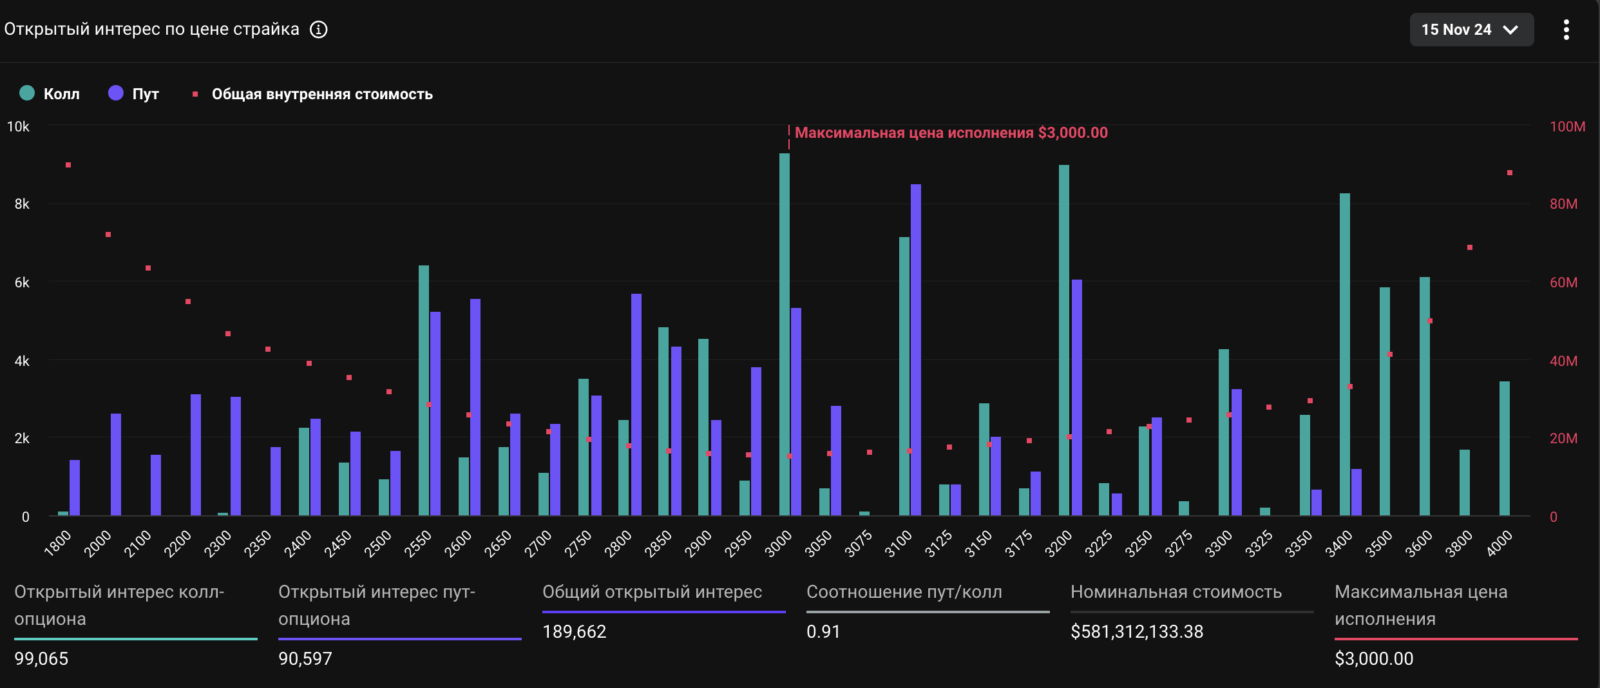Screen dimensions: 1600x688
Task: Open the three-dot options menu
Action: click(x=1566, y=30)
